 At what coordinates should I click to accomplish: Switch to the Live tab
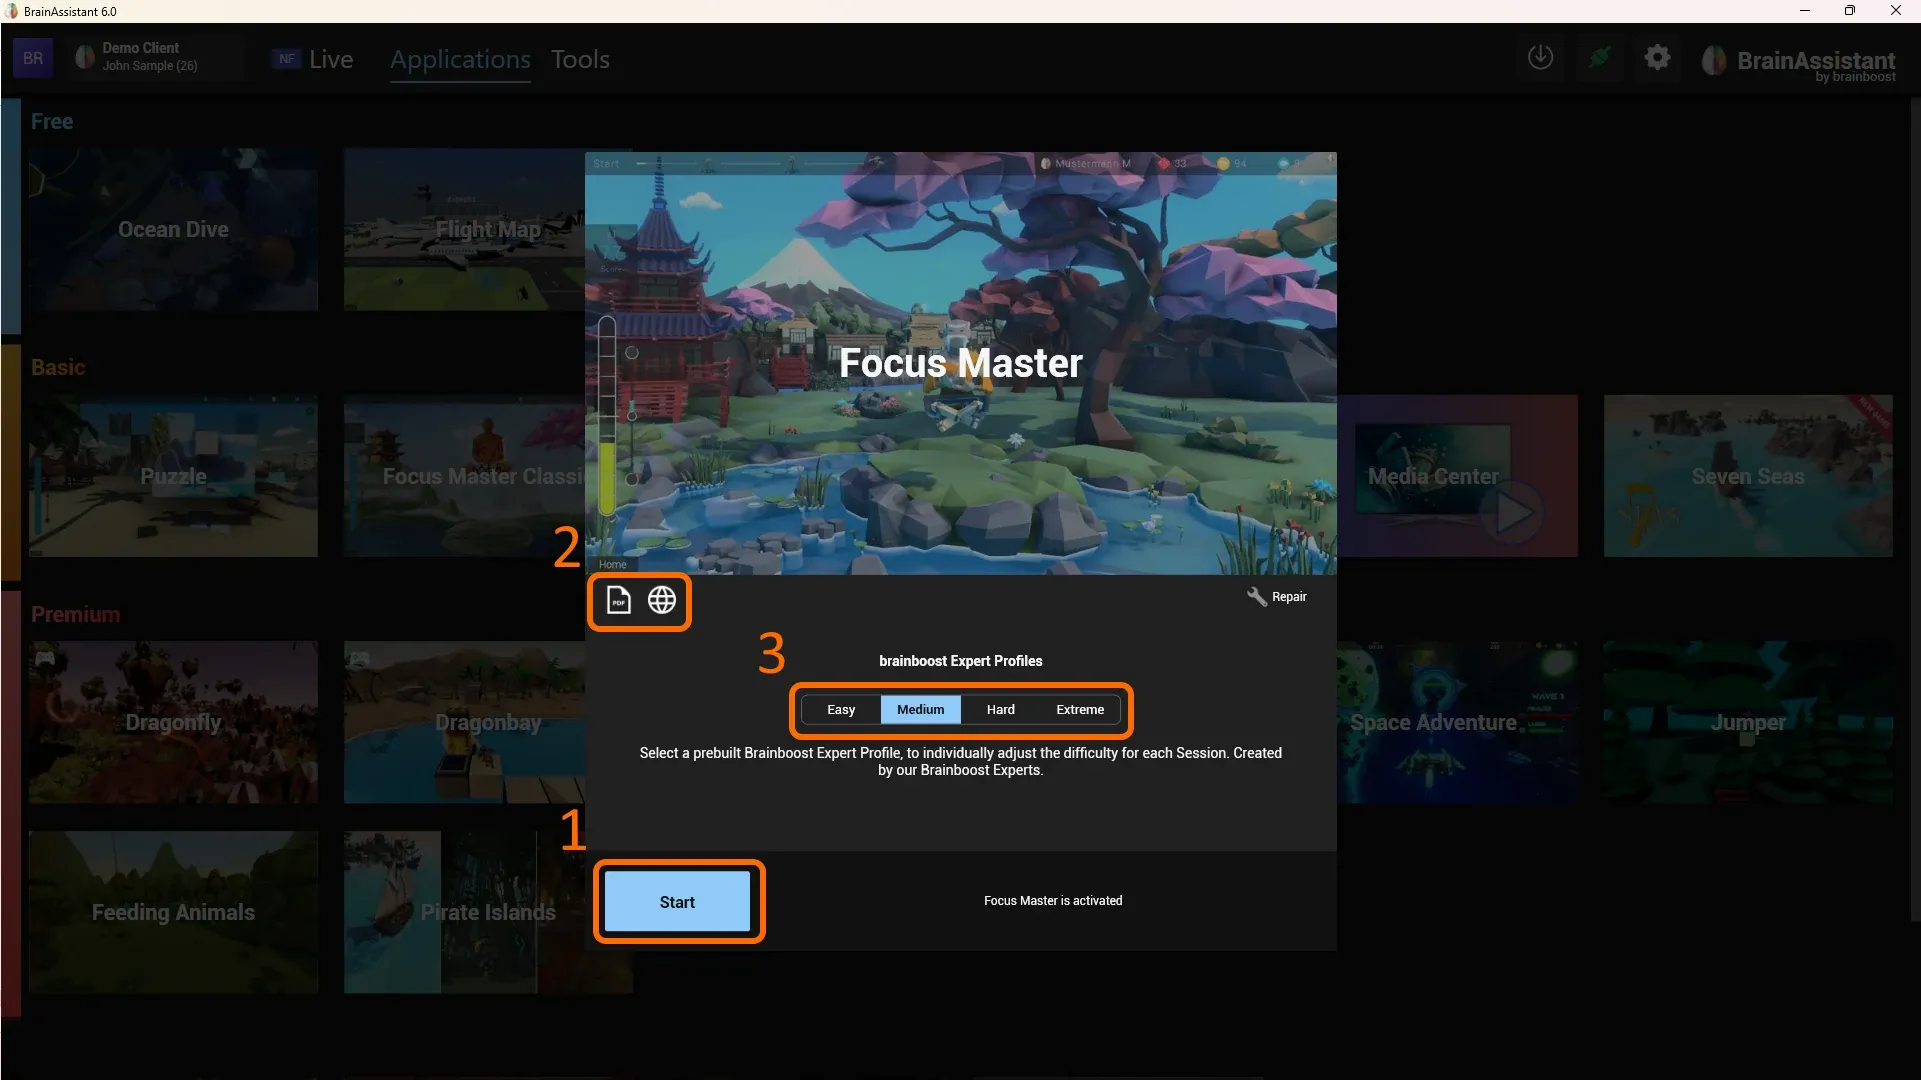[331, 59]
